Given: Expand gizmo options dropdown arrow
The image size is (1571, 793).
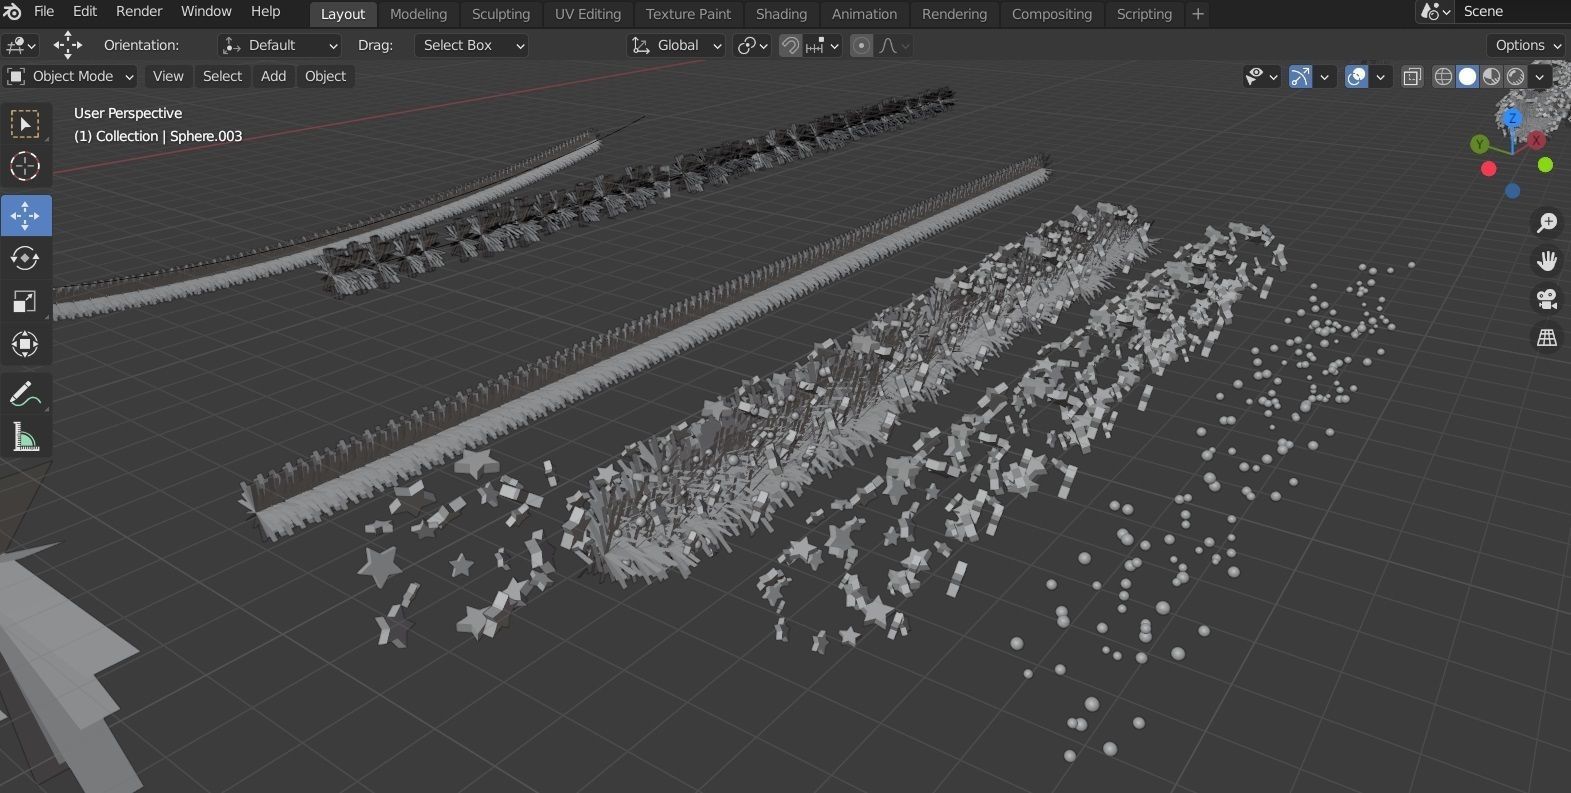Looking at the screenshot, I should click(x=1325, y=76).
